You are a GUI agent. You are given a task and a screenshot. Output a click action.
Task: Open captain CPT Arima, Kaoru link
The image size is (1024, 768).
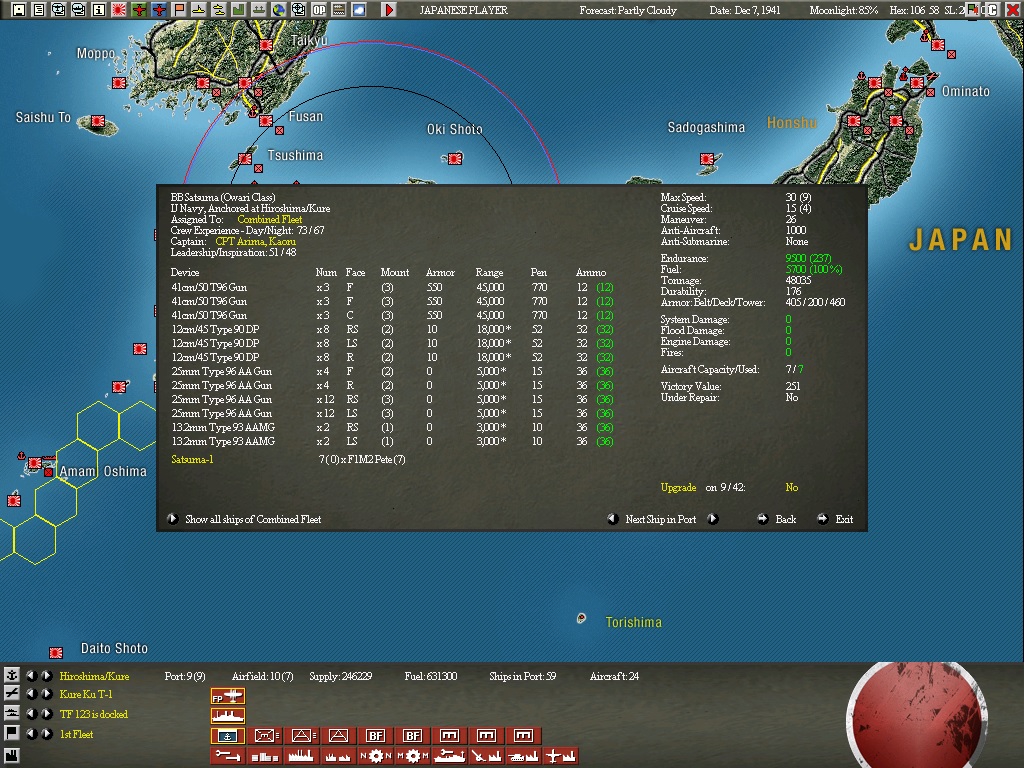coord(255,241)
